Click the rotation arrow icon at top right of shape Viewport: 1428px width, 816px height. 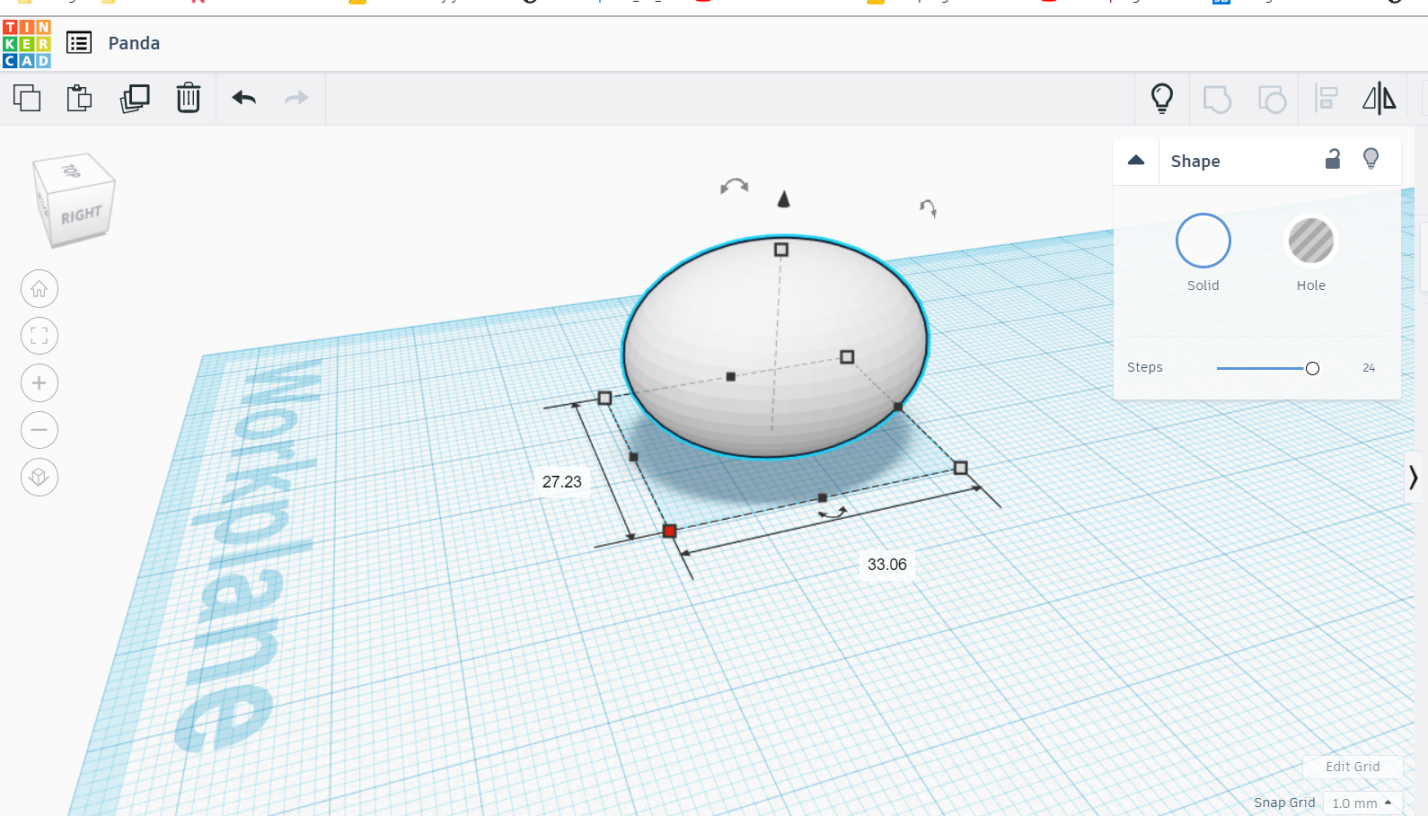pos(928,207)
